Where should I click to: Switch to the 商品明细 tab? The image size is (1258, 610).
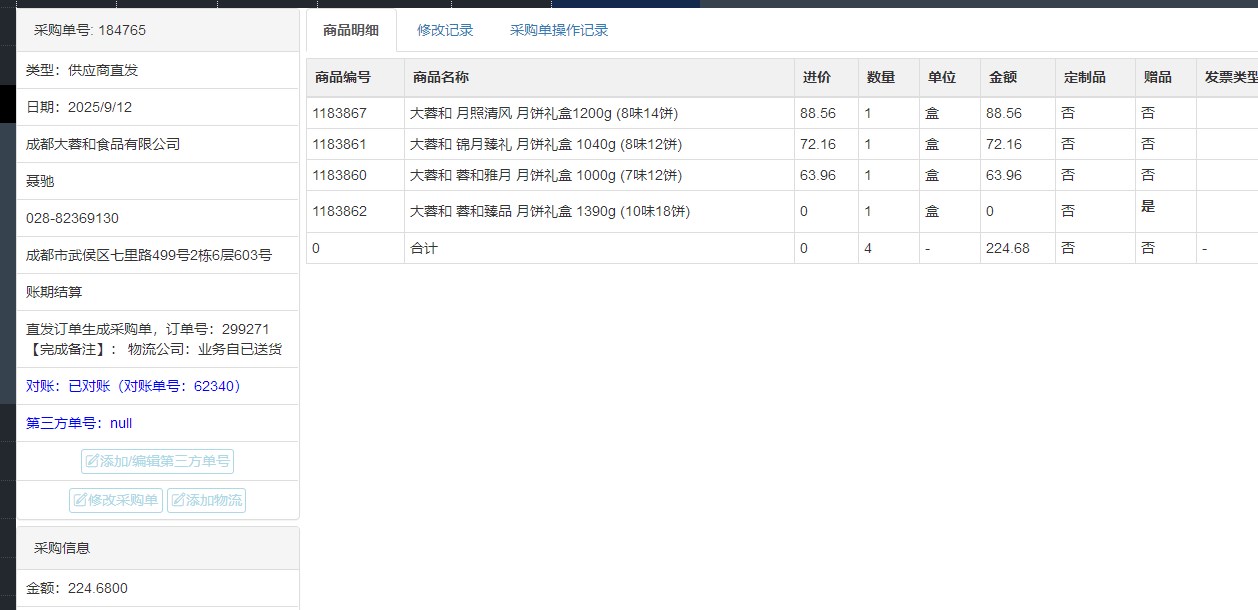pyautogui.click(x=350, y=30)
